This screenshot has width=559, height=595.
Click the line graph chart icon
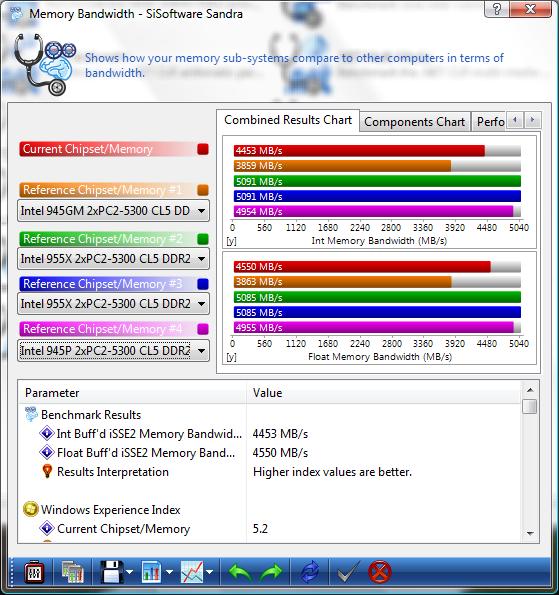pyautogui.click(x=192, y=572)
